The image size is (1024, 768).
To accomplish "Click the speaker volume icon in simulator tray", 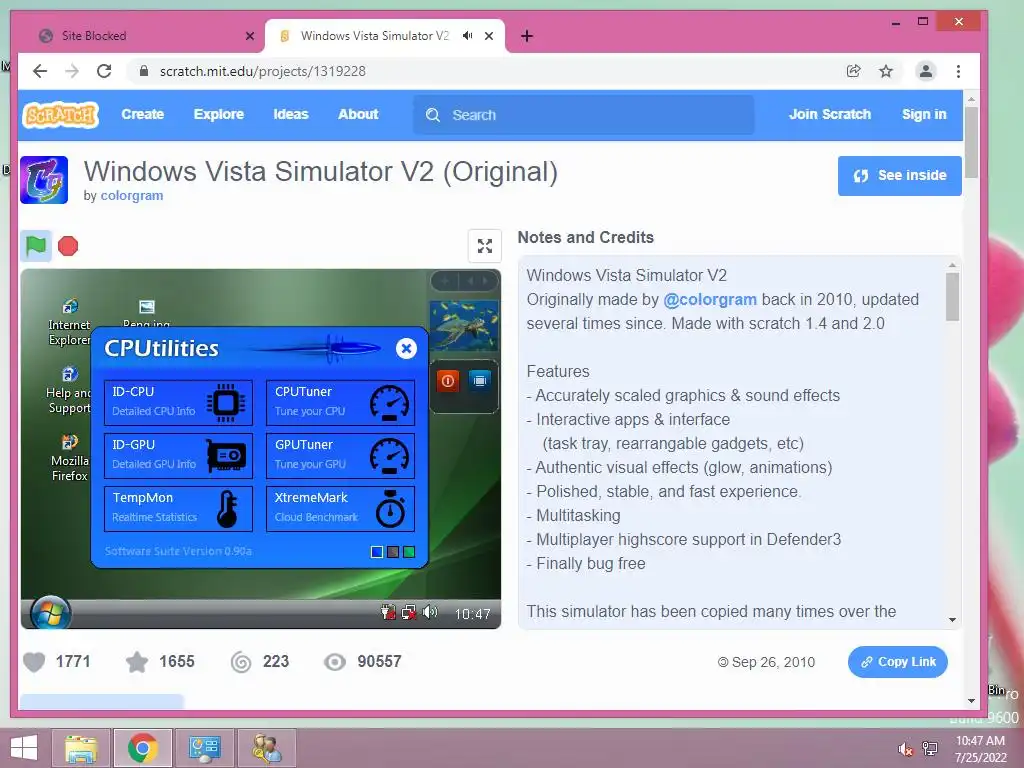I will pos(430,613).
